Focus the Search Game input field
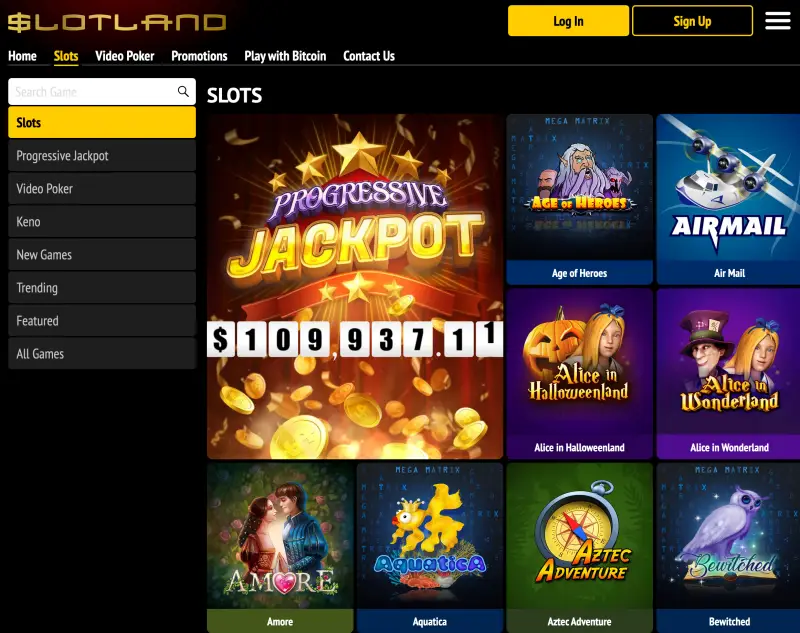The image size is (800, 633). point(93,92)
